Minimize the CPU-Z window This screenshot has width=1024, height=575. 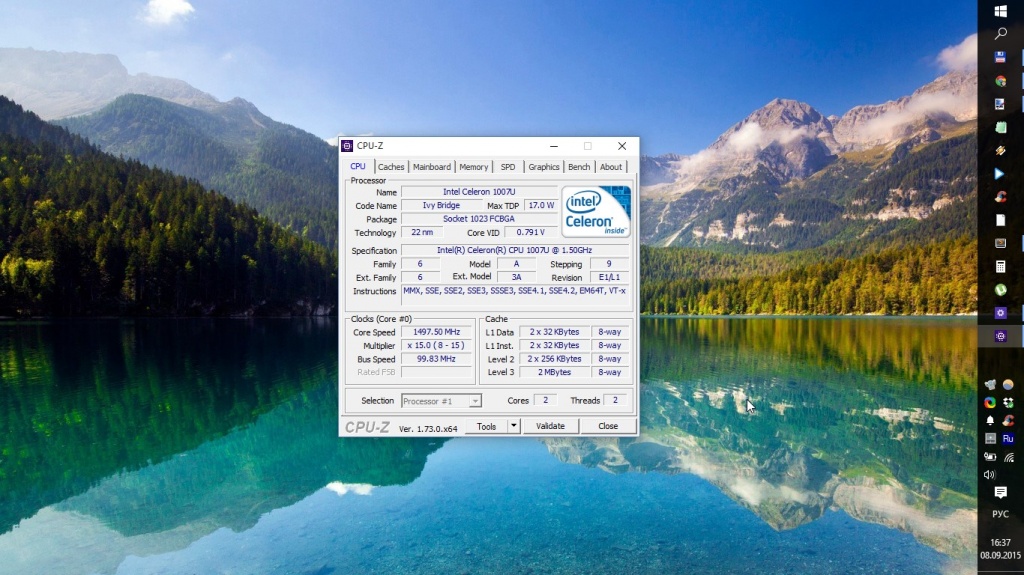click(554, 146)
